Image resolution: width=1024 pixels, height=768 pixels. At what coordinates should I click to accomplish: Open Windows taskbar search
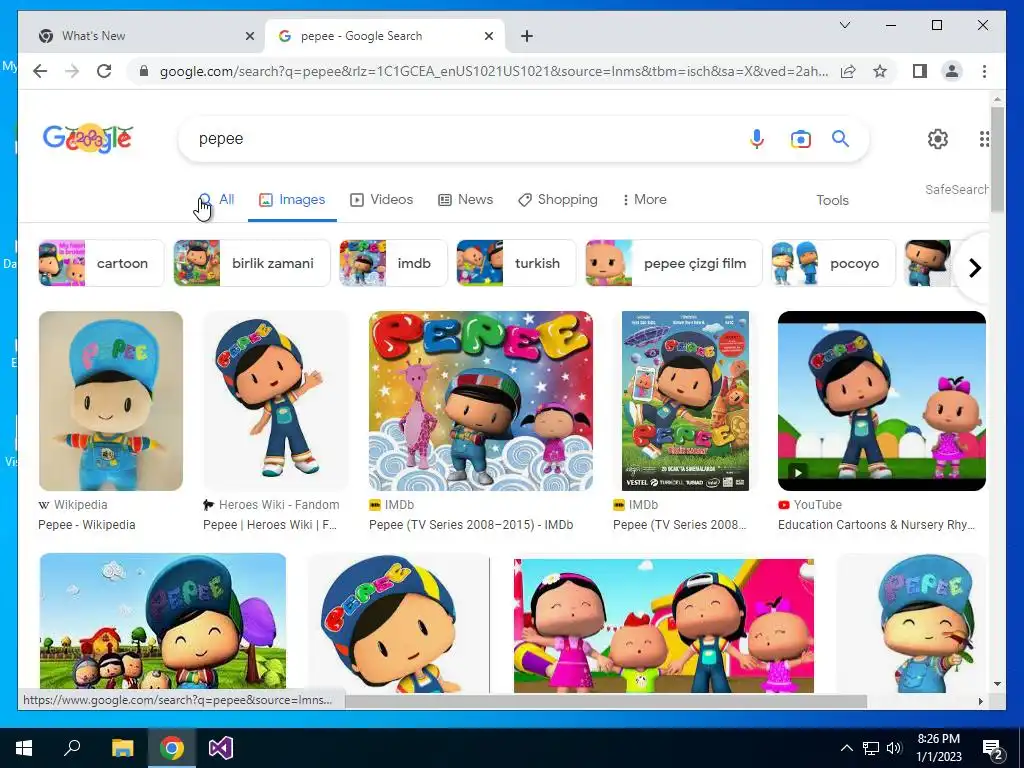[x=72, y=748]
